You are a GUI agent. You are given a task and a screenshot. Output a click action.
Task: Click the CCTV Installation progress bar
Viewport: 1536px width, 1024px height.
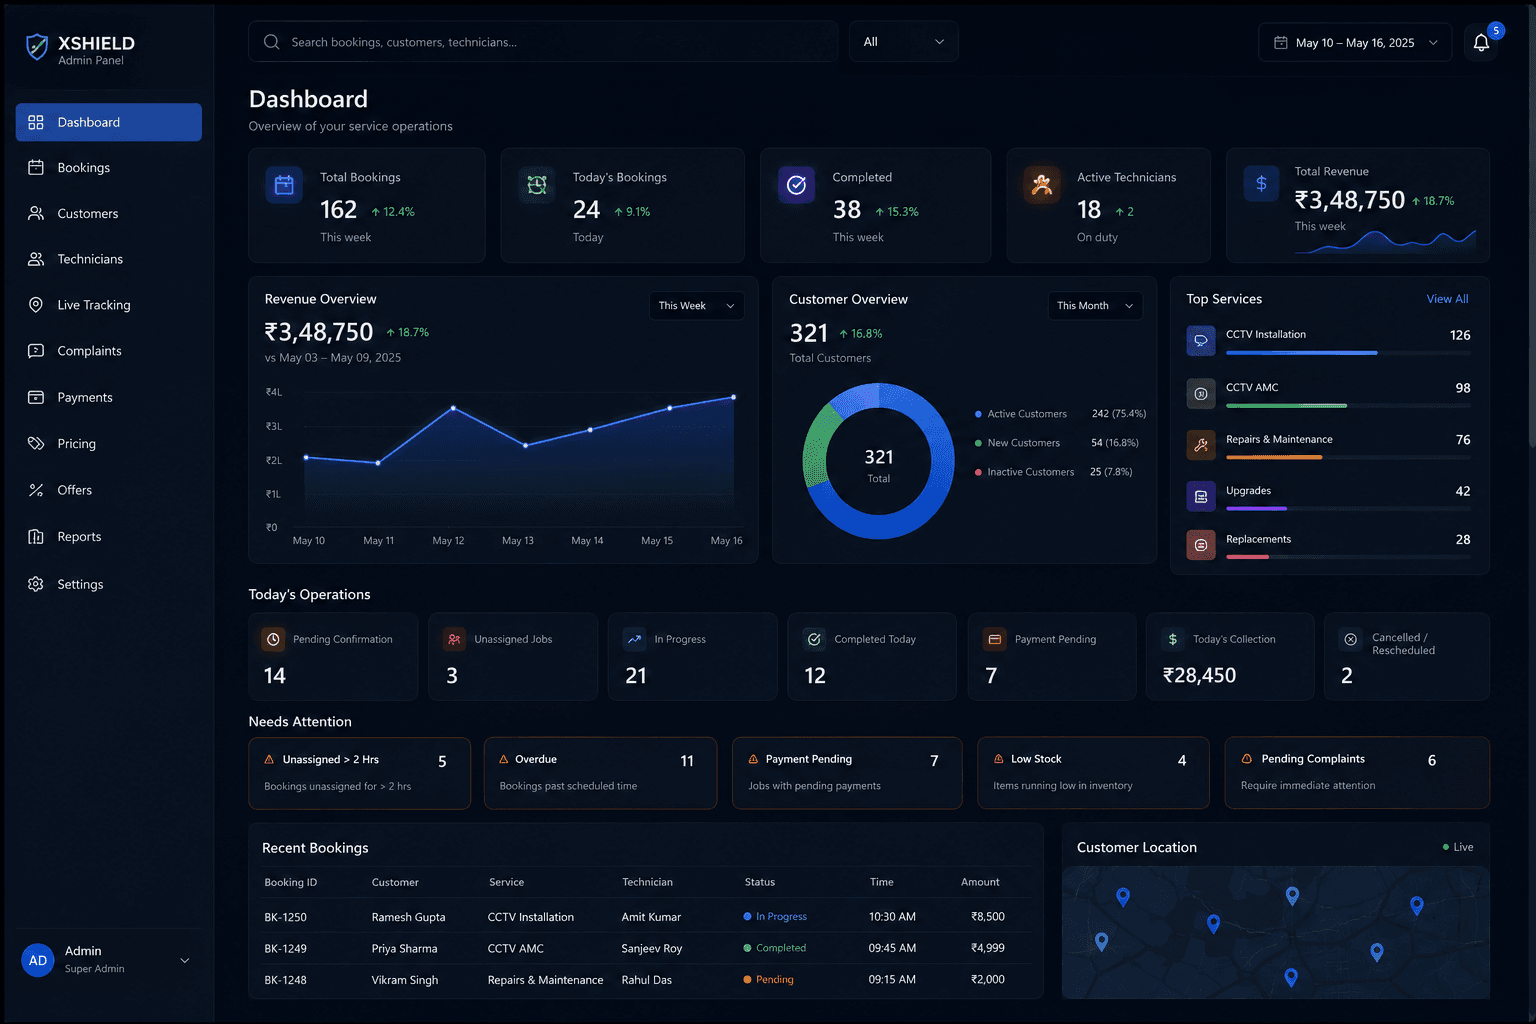point(1348,353)
